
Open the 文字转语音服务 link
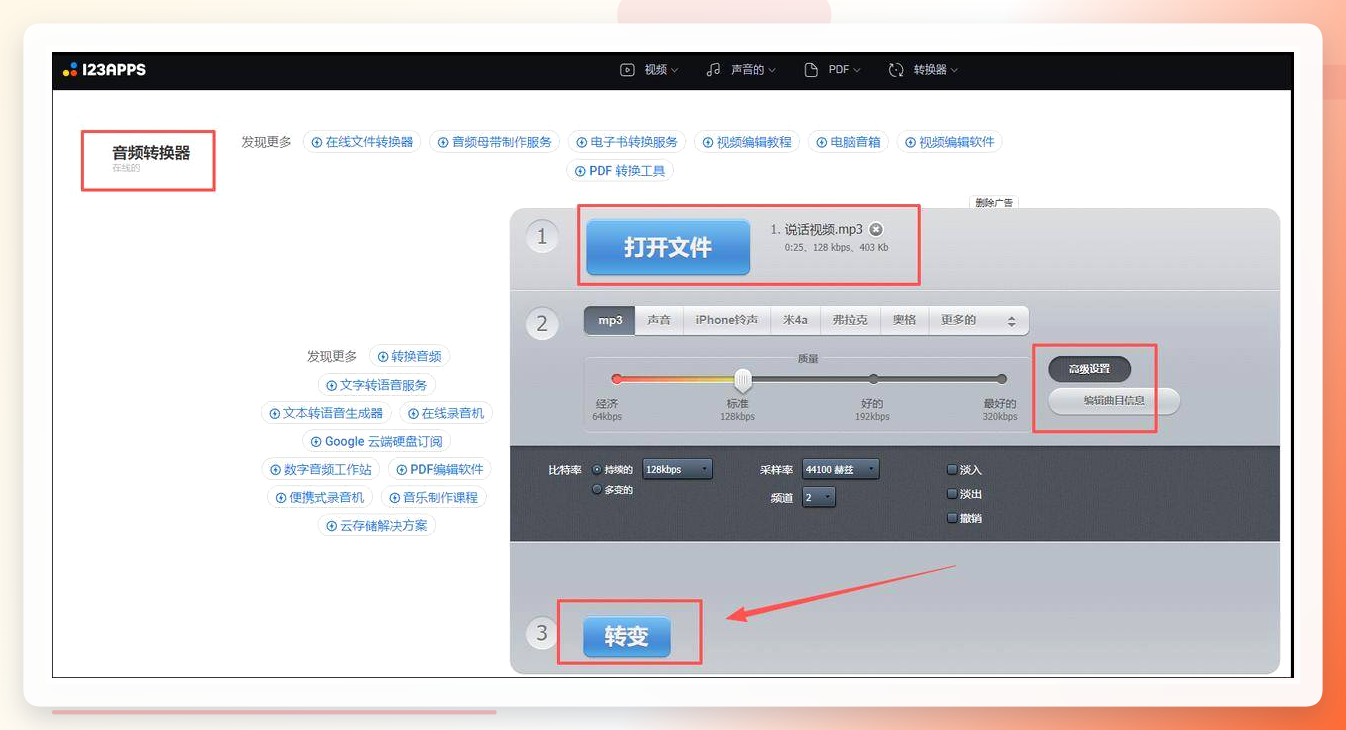coord(377,385)
